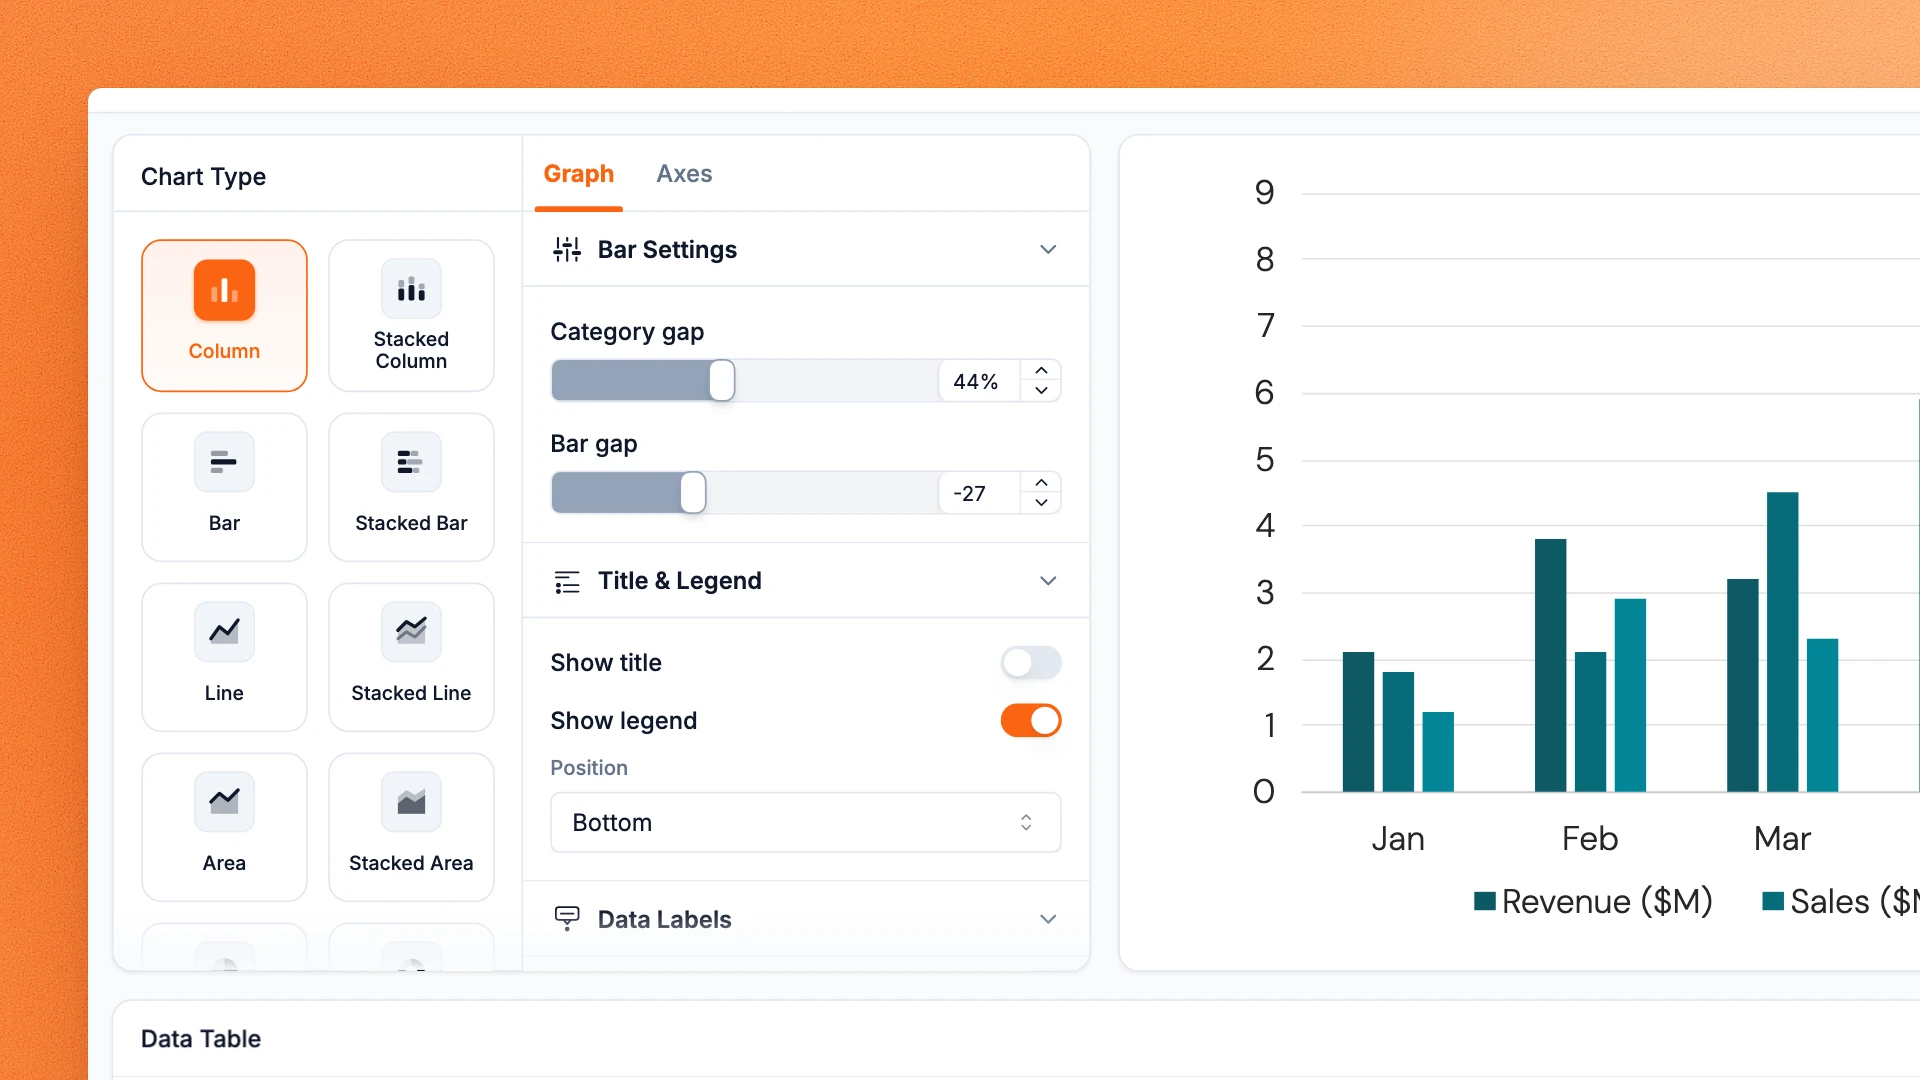Image resolution: width=1920 pixels, height=1080 pixels.
Task: Open the legend Position dropdown showing Bottom
Action: (x=806, y=823)
